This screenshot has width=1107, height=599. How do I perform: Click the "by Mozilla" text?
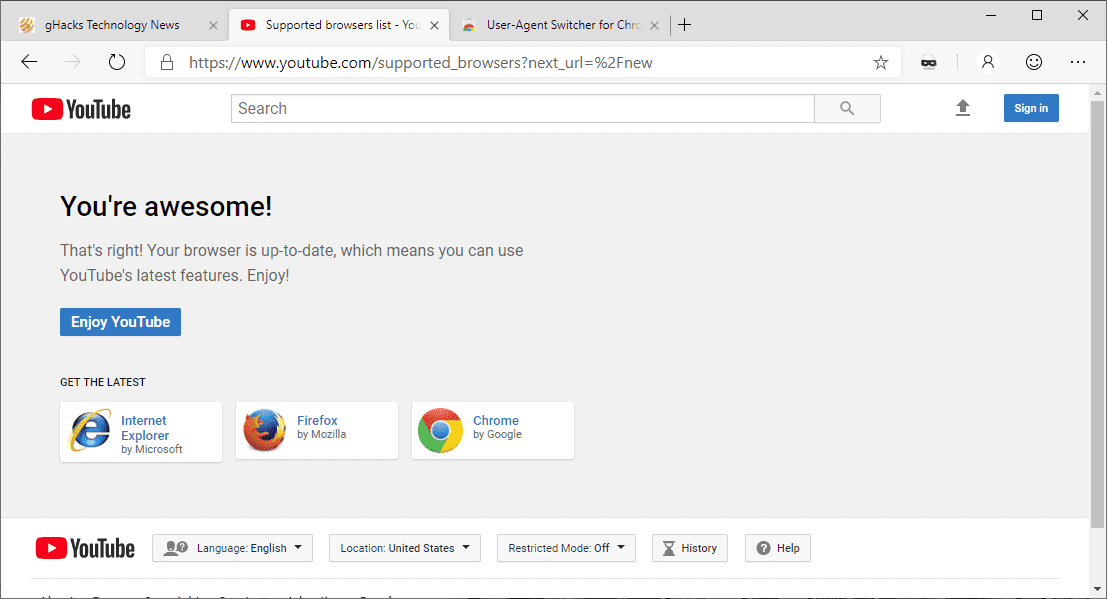point(321,434)
